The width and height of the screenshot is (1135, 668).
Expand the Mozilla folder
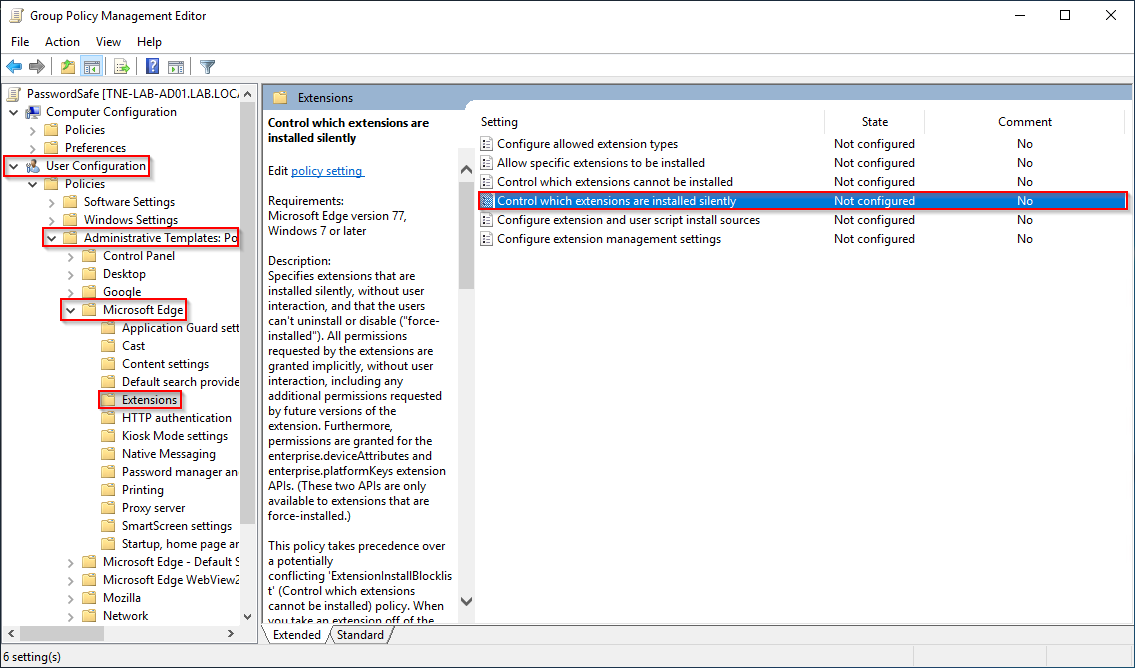click(x=69, y=597)
